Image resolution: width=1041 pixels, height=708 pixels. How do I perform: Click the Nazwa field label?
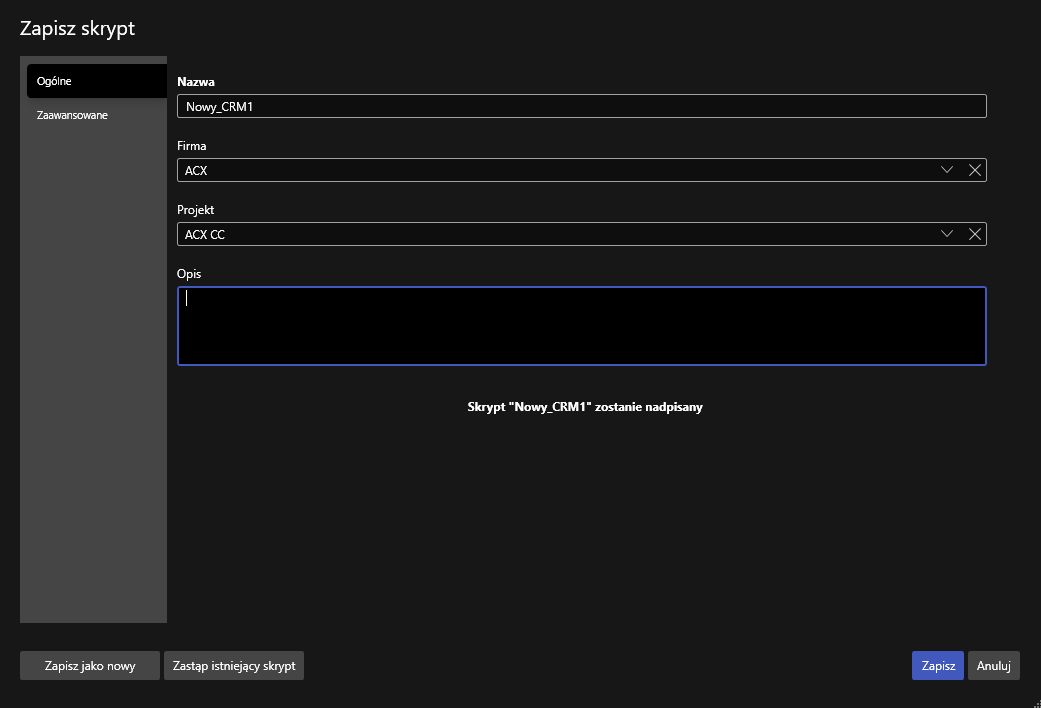(x=196, y=82)
